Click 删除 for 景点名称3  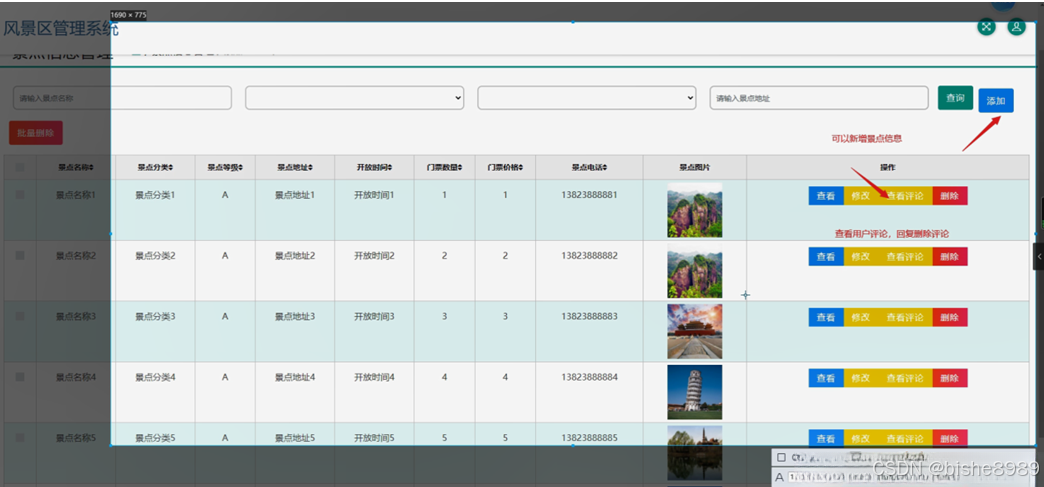tap(950, 317)
